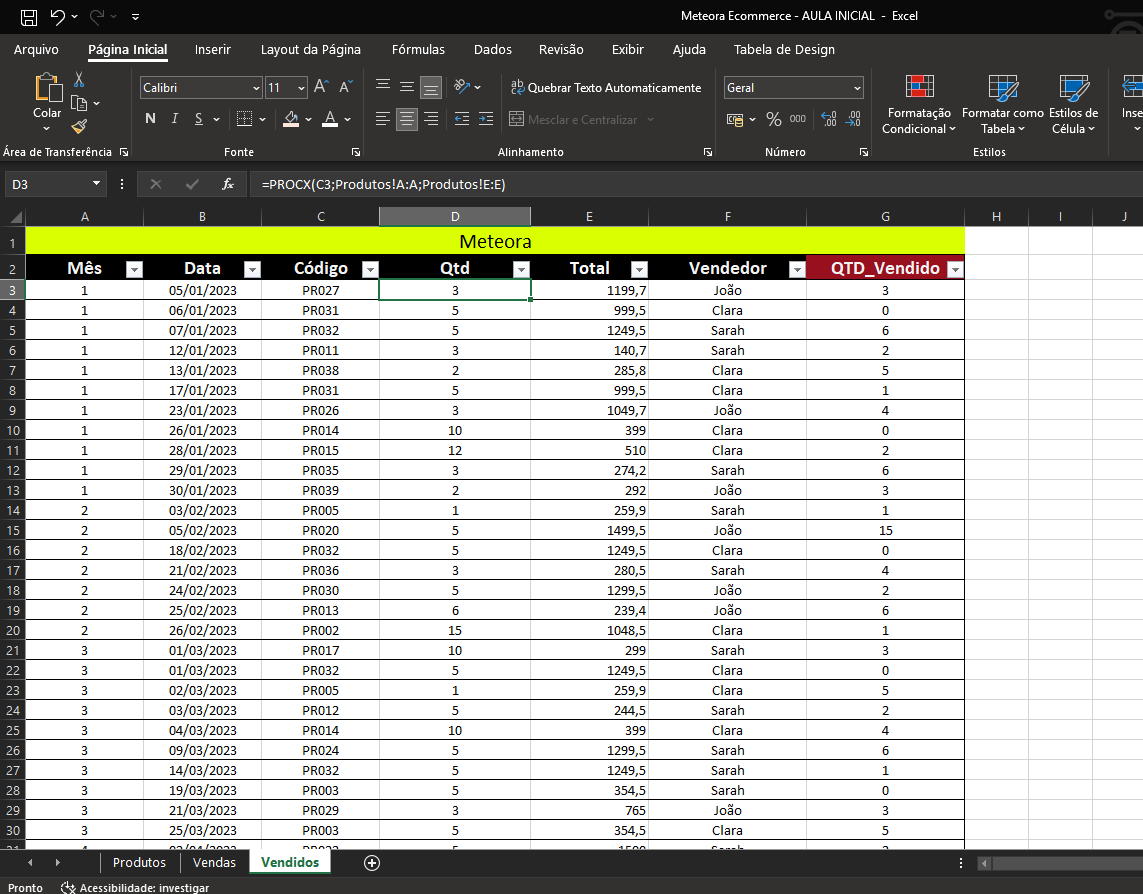
Task: Apply thousands separator 000 icon
Action: 798,119
